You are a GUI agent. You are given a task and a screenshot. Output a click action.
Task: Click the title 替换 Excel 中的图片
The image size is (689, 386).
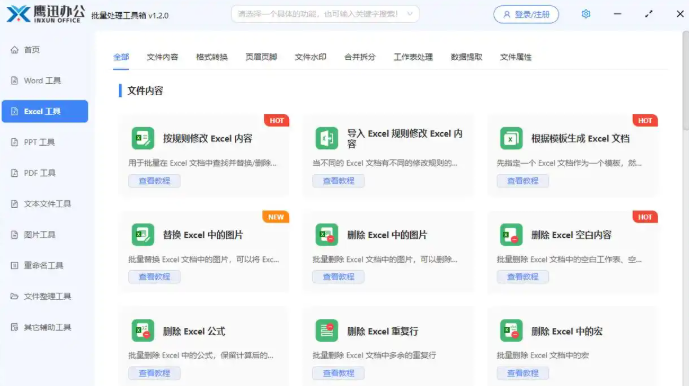203,235
